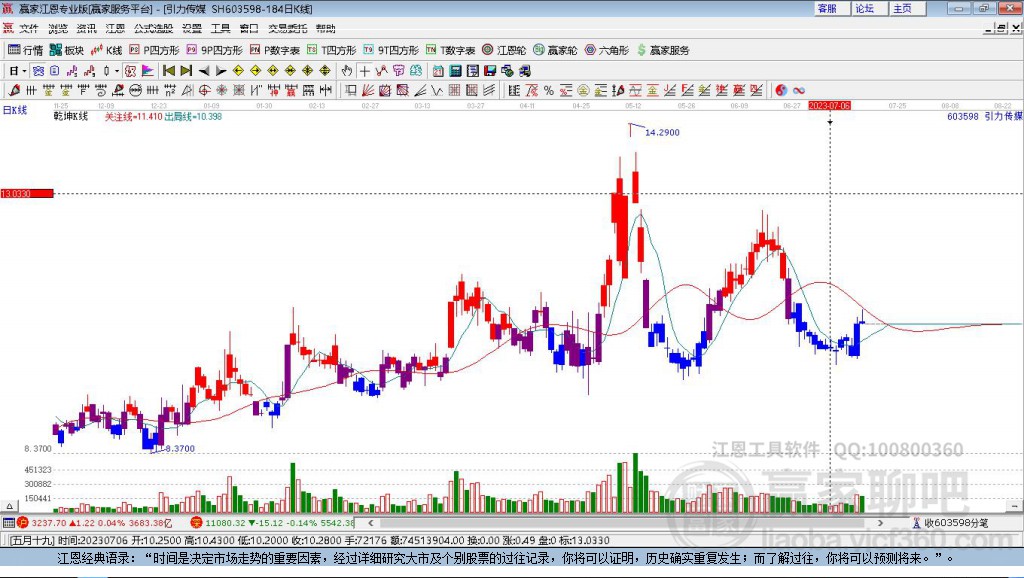1024x578 pixels.
Task: Open the 9T四方形 tool
Action: pos(391,50)
